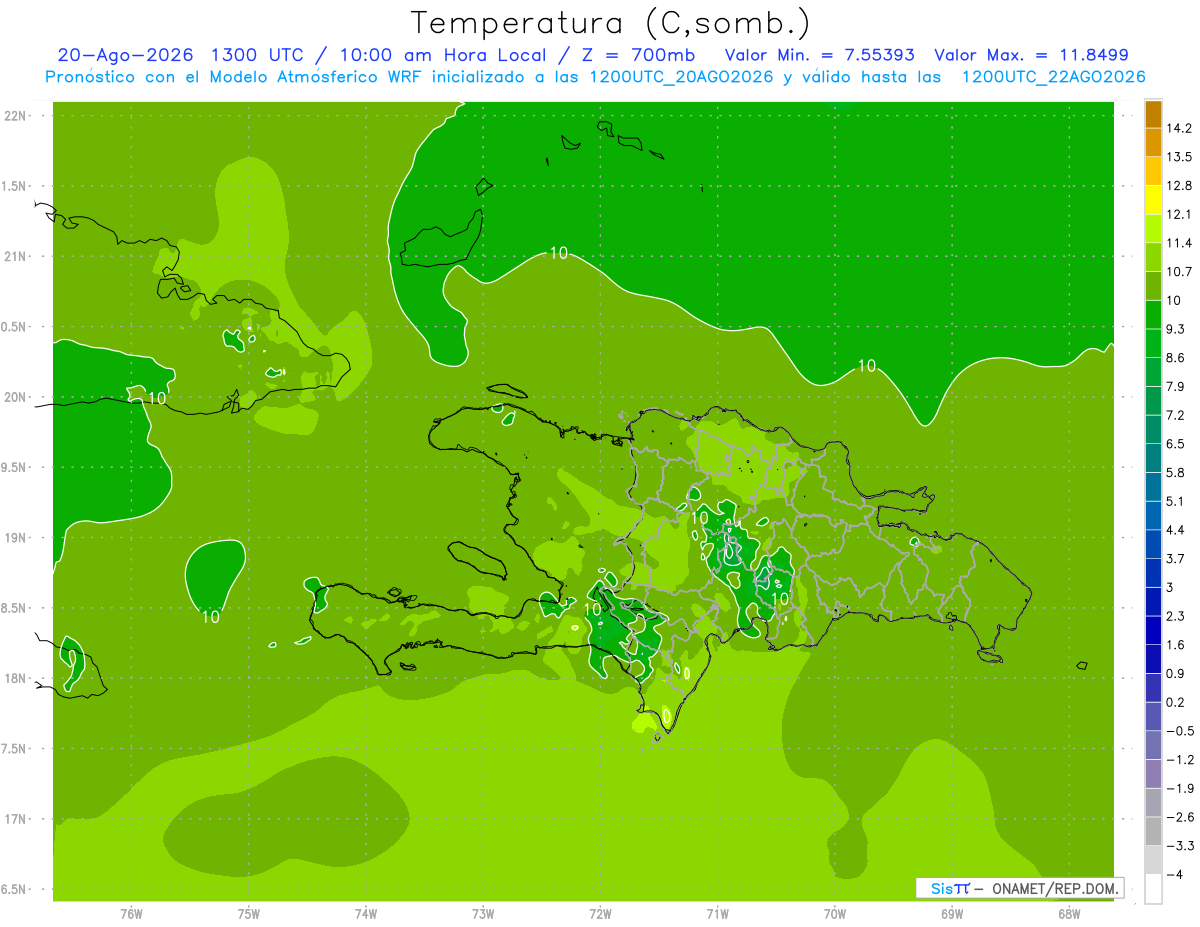Click the '18N' latitude axis label
The width and height of the screenshot is (1200, 927).
15,678
